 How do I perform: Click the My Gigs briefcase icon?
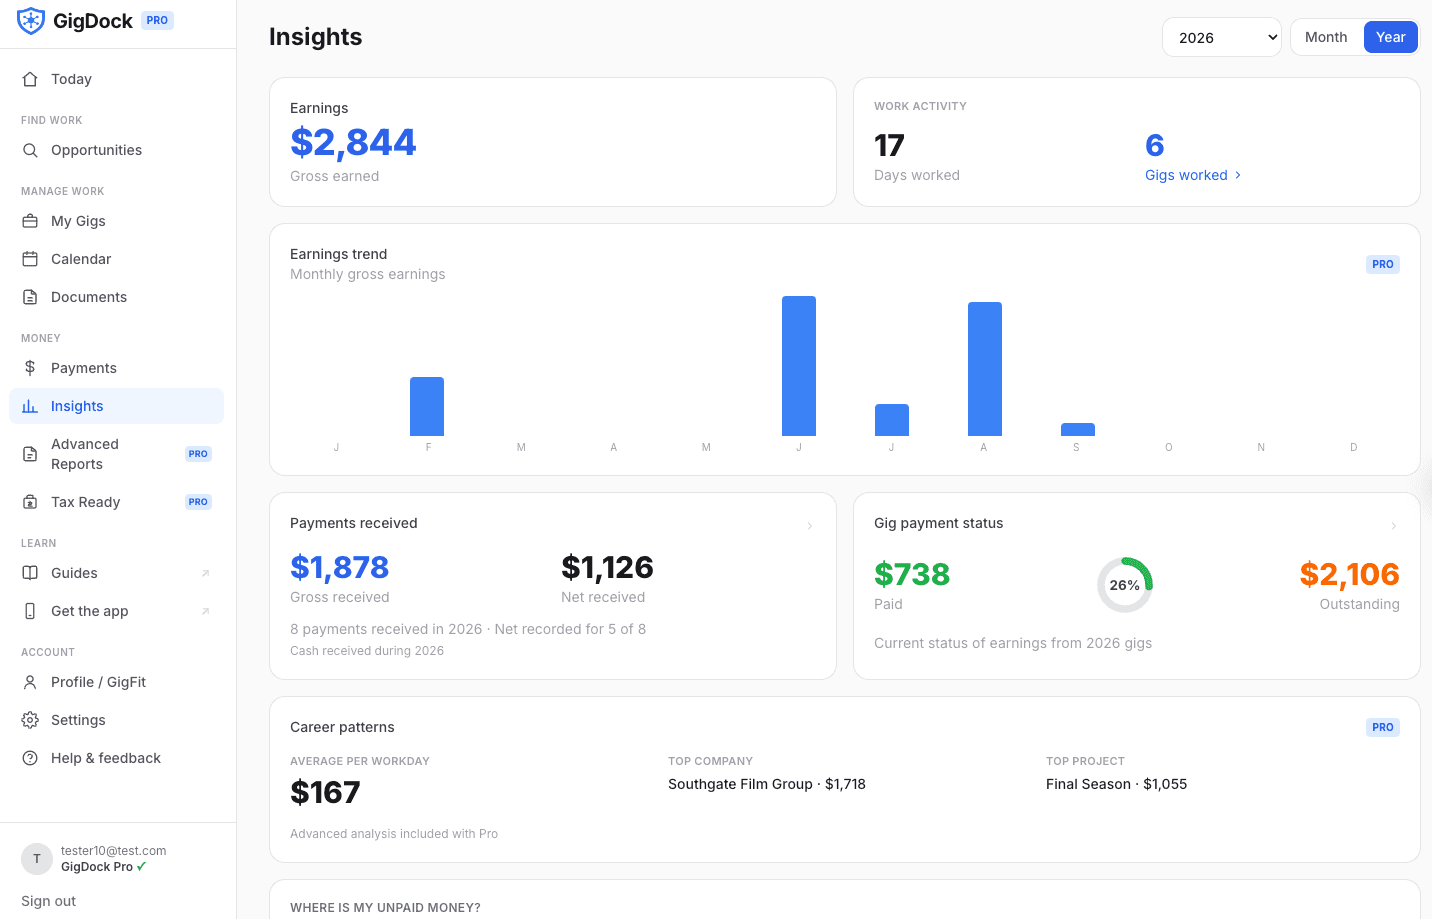tap(30, 221)
